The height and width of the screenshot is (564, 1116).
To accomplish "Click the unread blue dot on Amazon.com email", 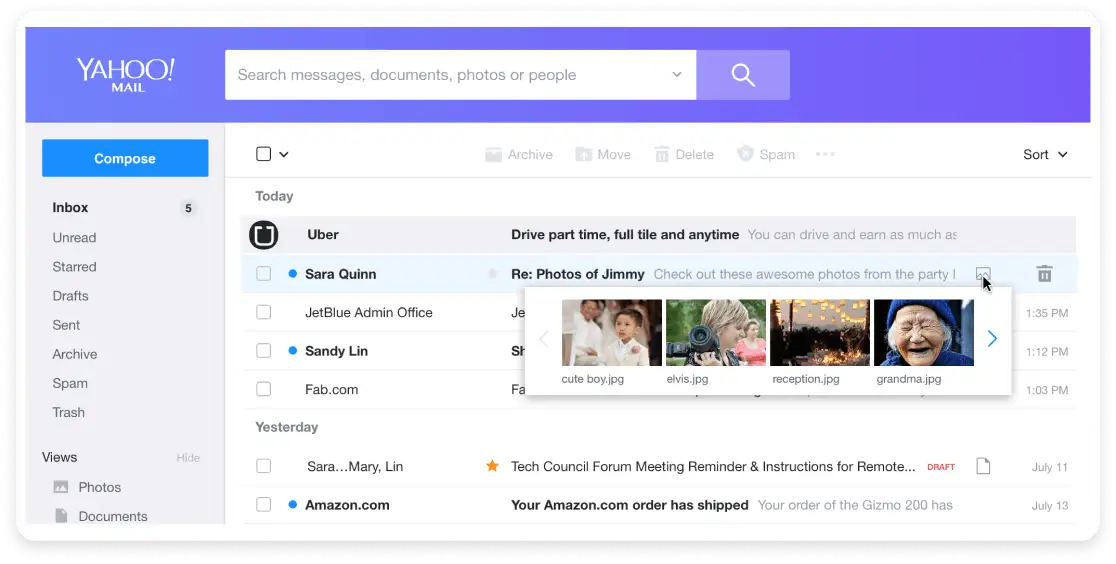I will pyautogui.click(x=293, y=504).
